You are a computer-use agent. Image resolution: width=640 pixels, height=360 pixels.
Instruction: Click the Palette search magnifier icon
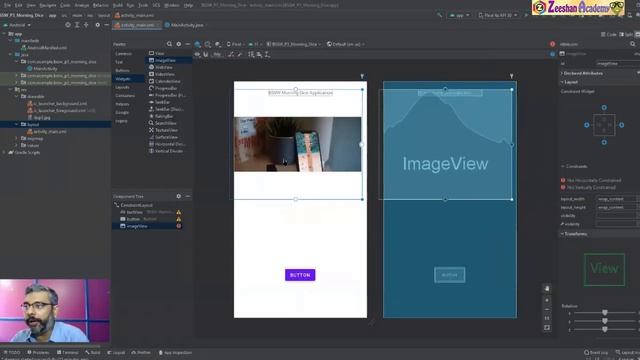(169, 44)
